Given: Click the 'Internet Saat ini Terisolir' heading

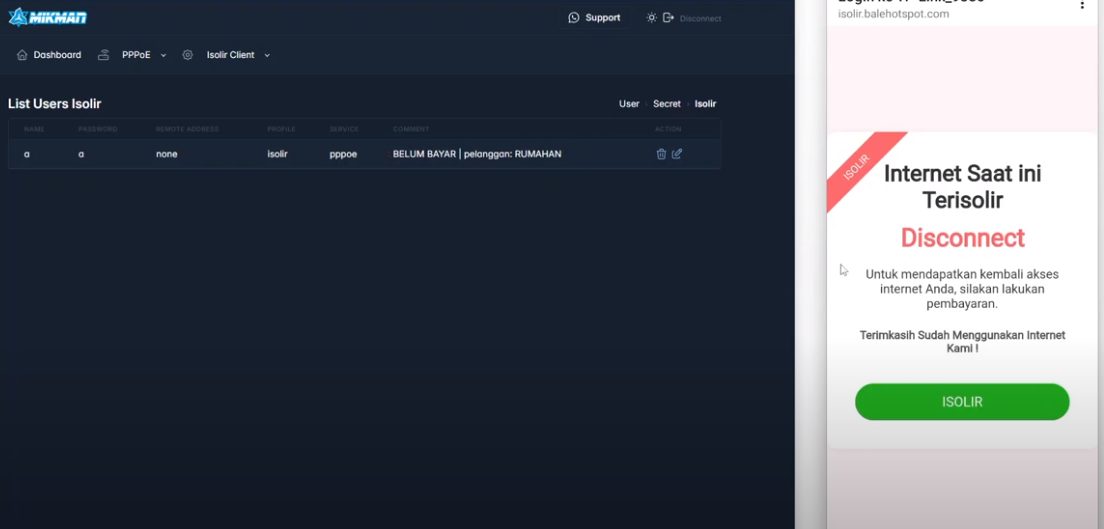Looking at the screenshot, I should (962, 187).
